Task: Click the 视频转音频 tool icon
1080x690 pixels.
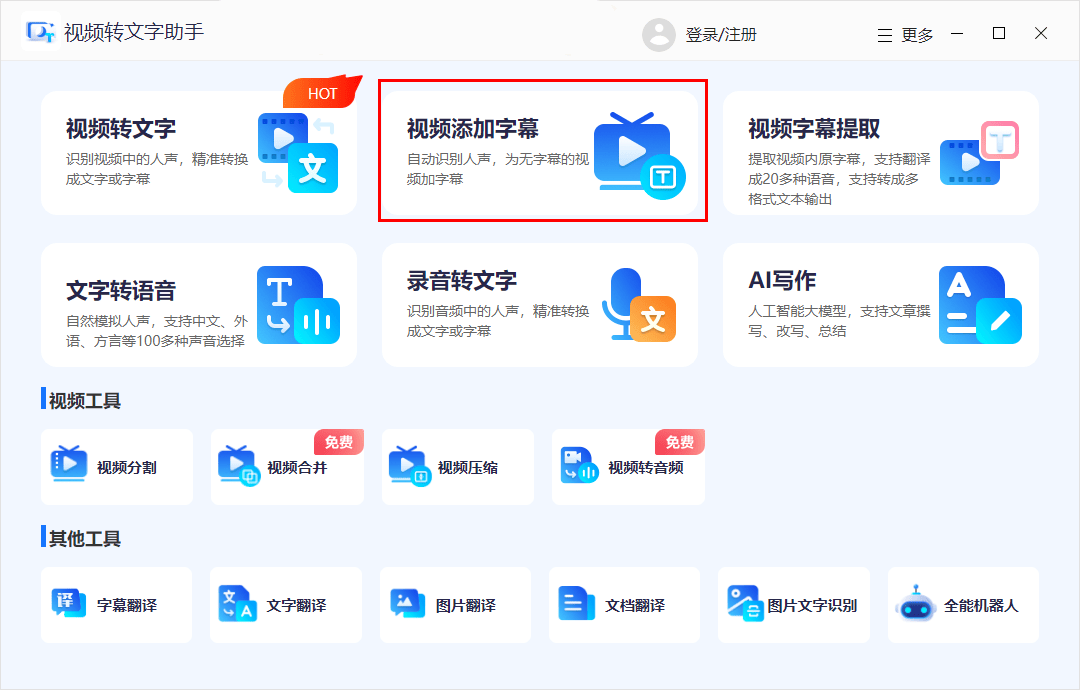Action: [579, 466]
